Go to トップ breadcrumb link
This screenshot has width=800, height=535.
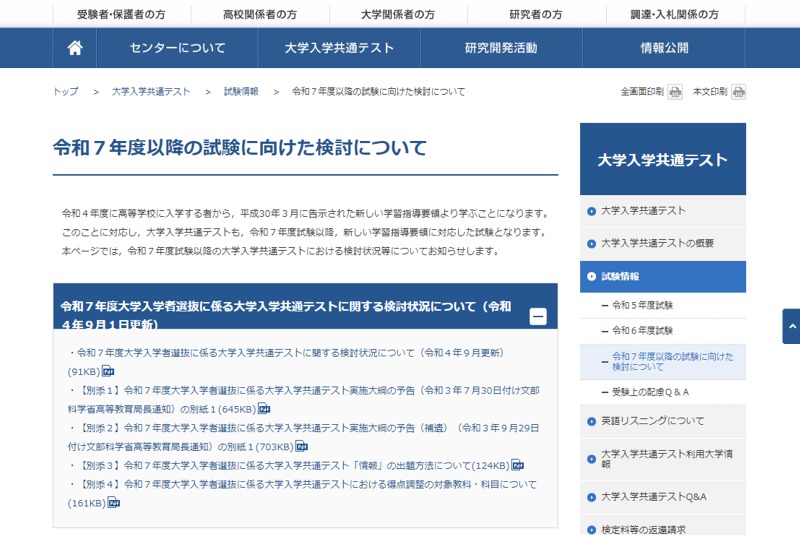pos(66,92)
